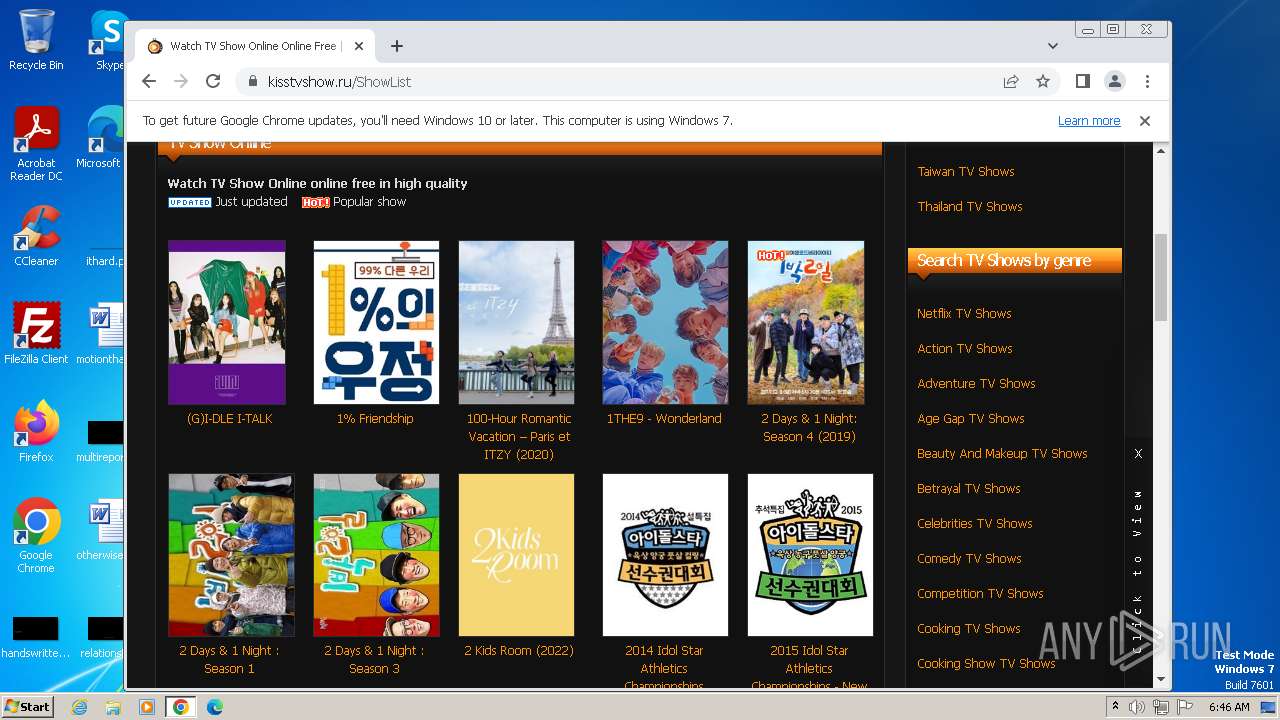
Task: Open Acrobat Reader DC desktop icon
Action: click(36, 144)
